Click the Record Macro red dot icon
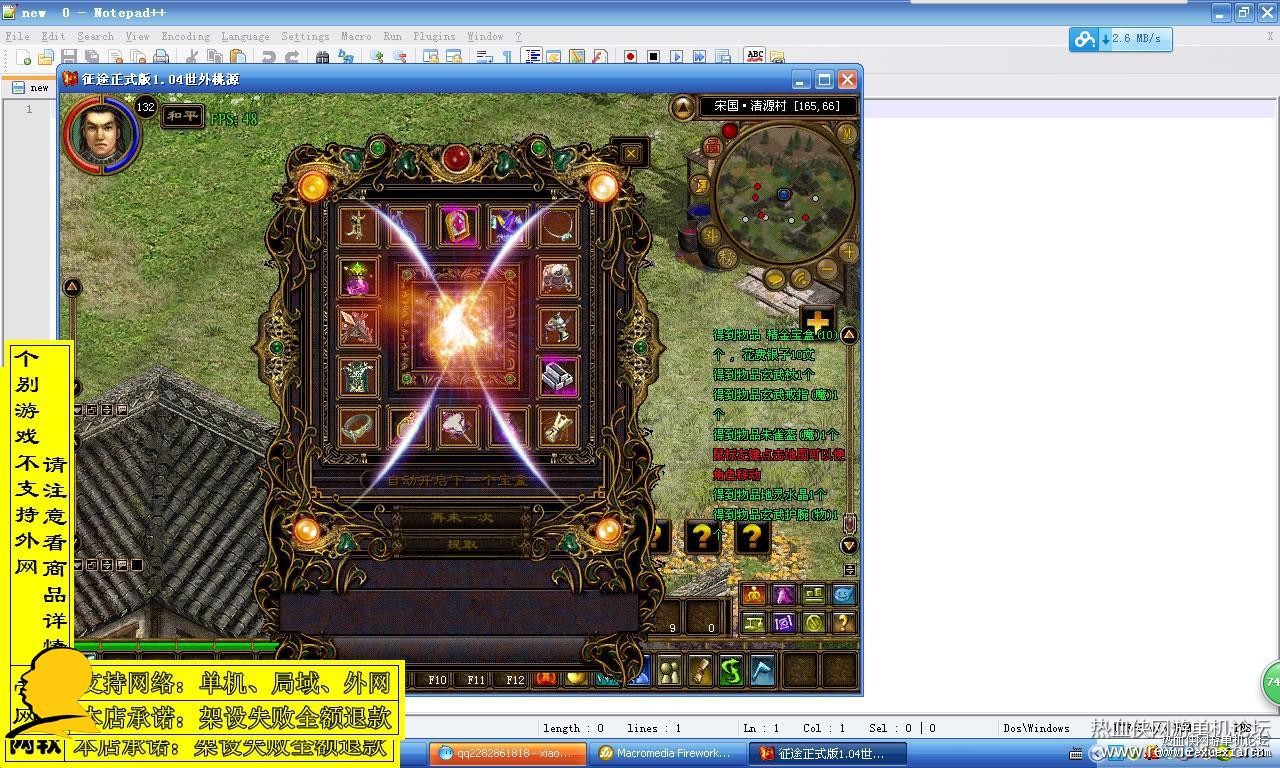The height and width of the screenshot is (768, 1280). click(630, 57)
